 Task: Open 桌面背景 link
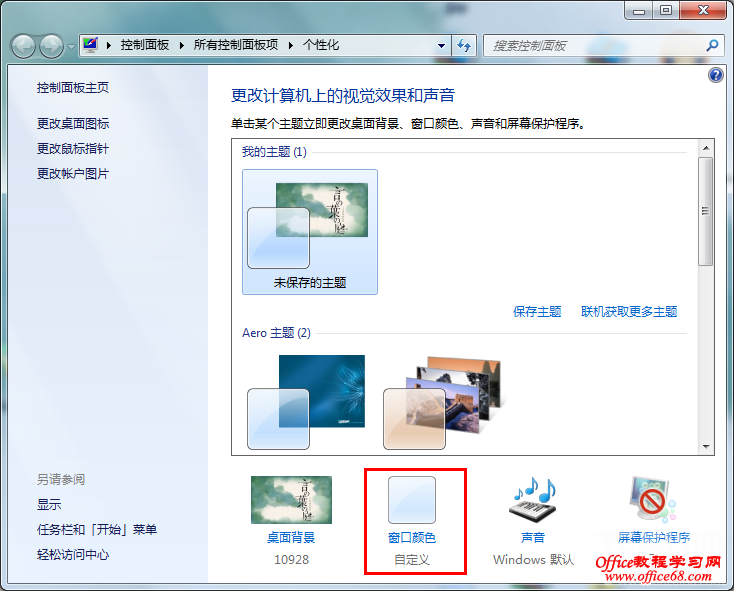pos(291,538)
